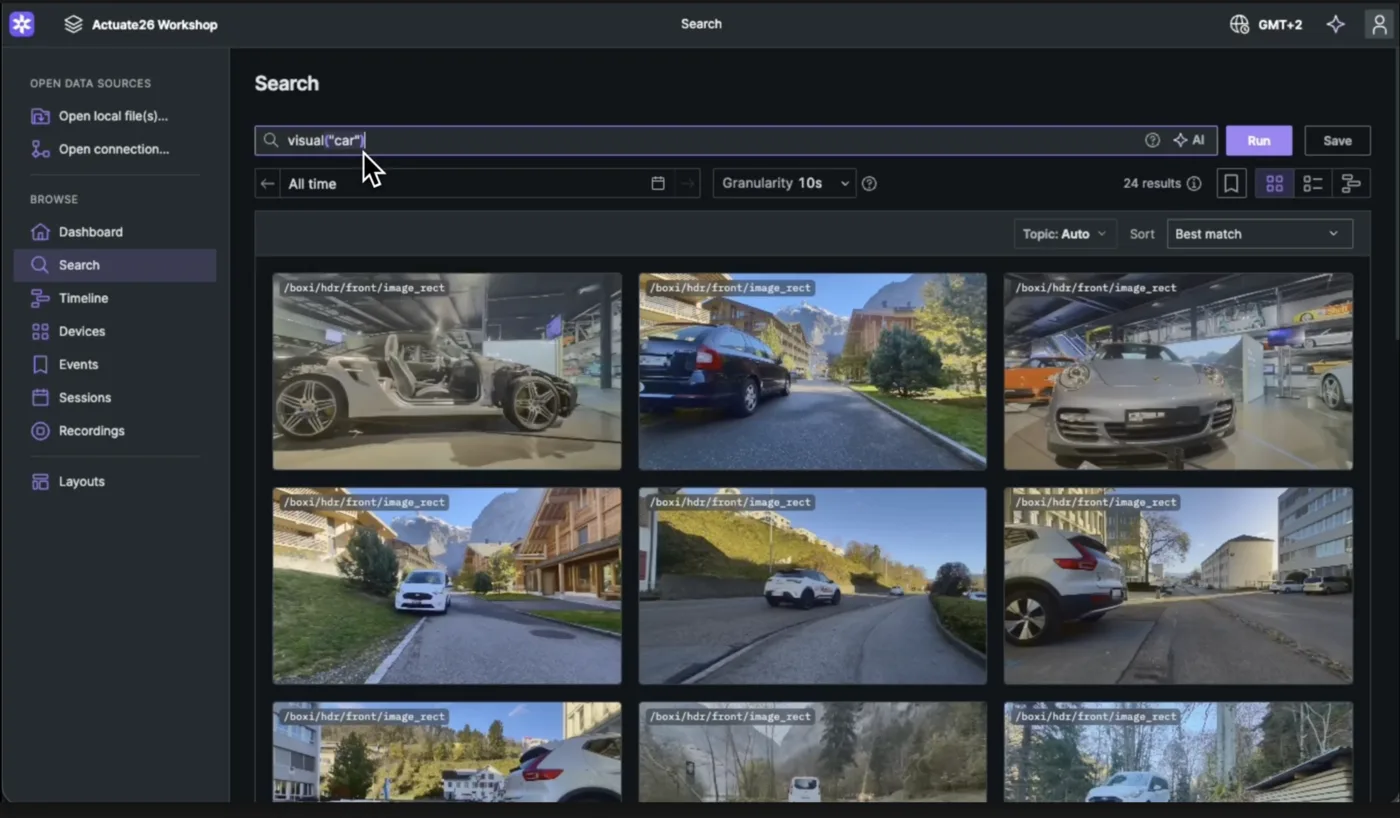Click the Events bookmark icon in sidebar
Image resolution: width=1400 pixels, height=818 pixels.
40,364
